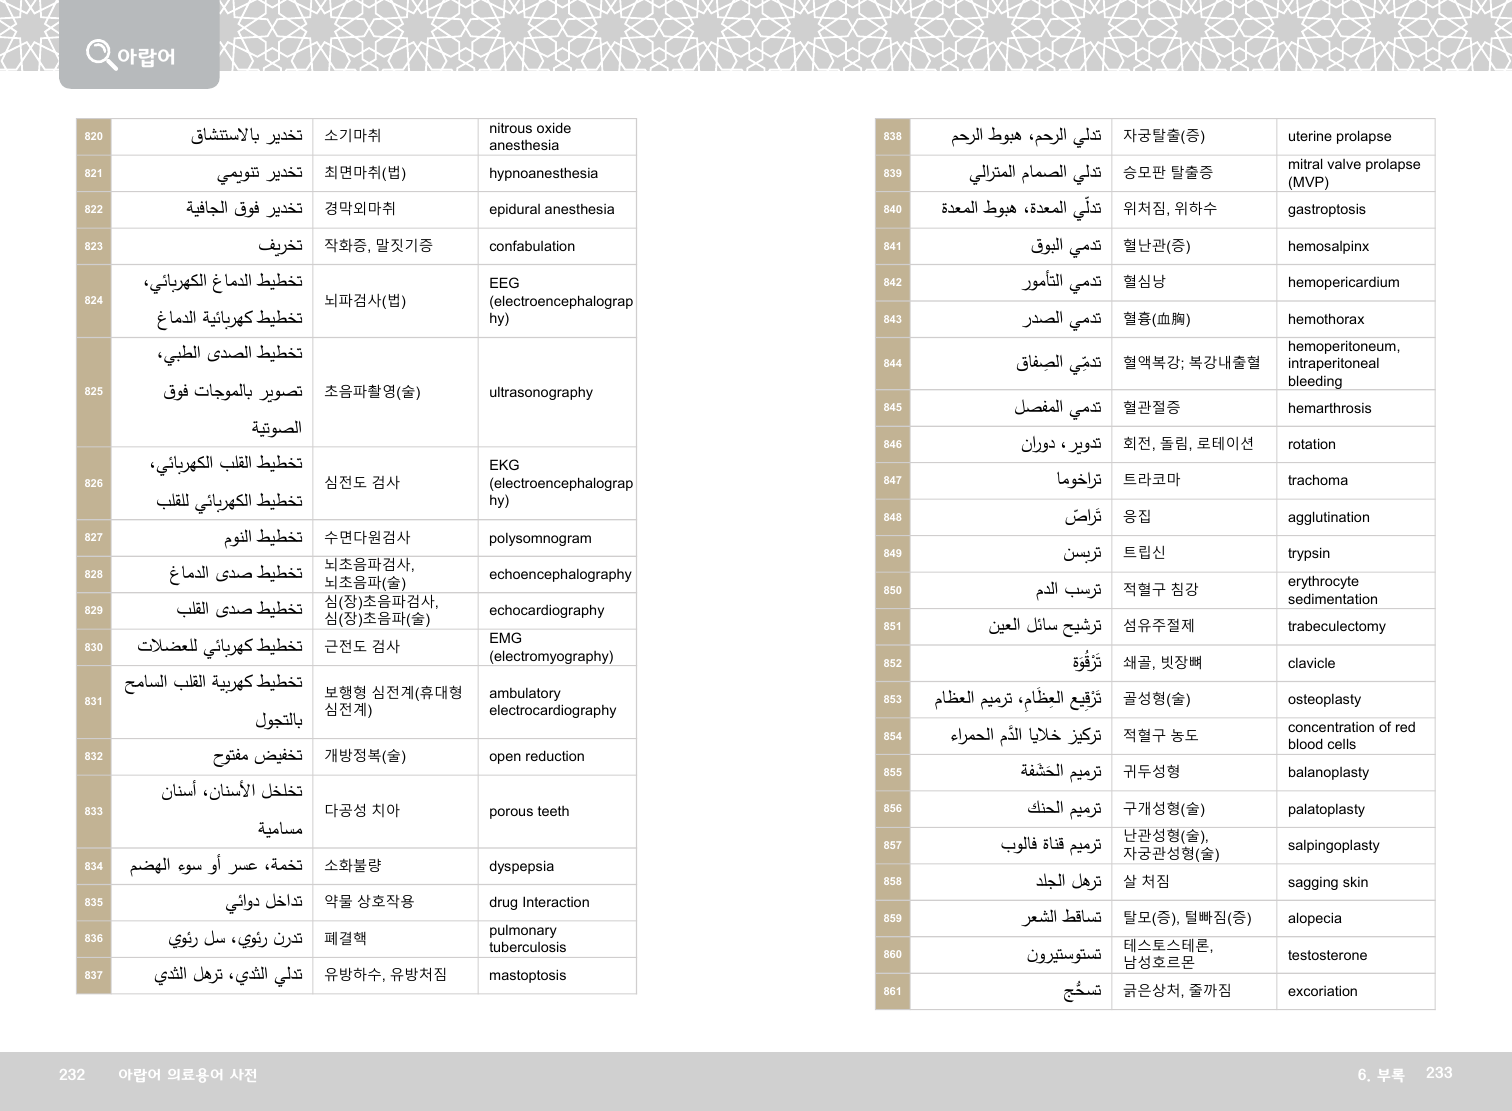The height and width of the screenshot is (1111, 1512).
Task: Click the Korean term 회전, 돌림, 로테이션
Action: pos(1187,443)
